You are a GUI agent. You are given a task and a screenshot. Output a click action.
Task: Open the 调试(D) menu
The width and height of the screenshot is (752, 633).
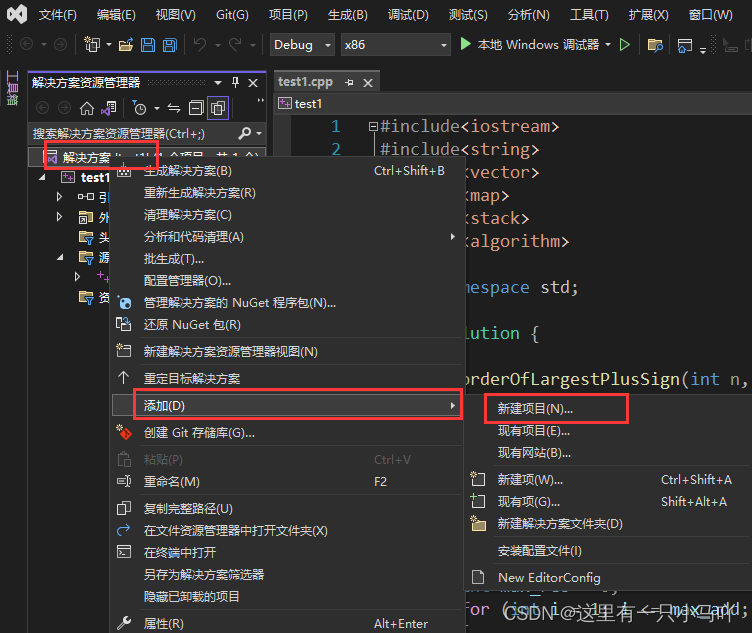coord(408,15)
